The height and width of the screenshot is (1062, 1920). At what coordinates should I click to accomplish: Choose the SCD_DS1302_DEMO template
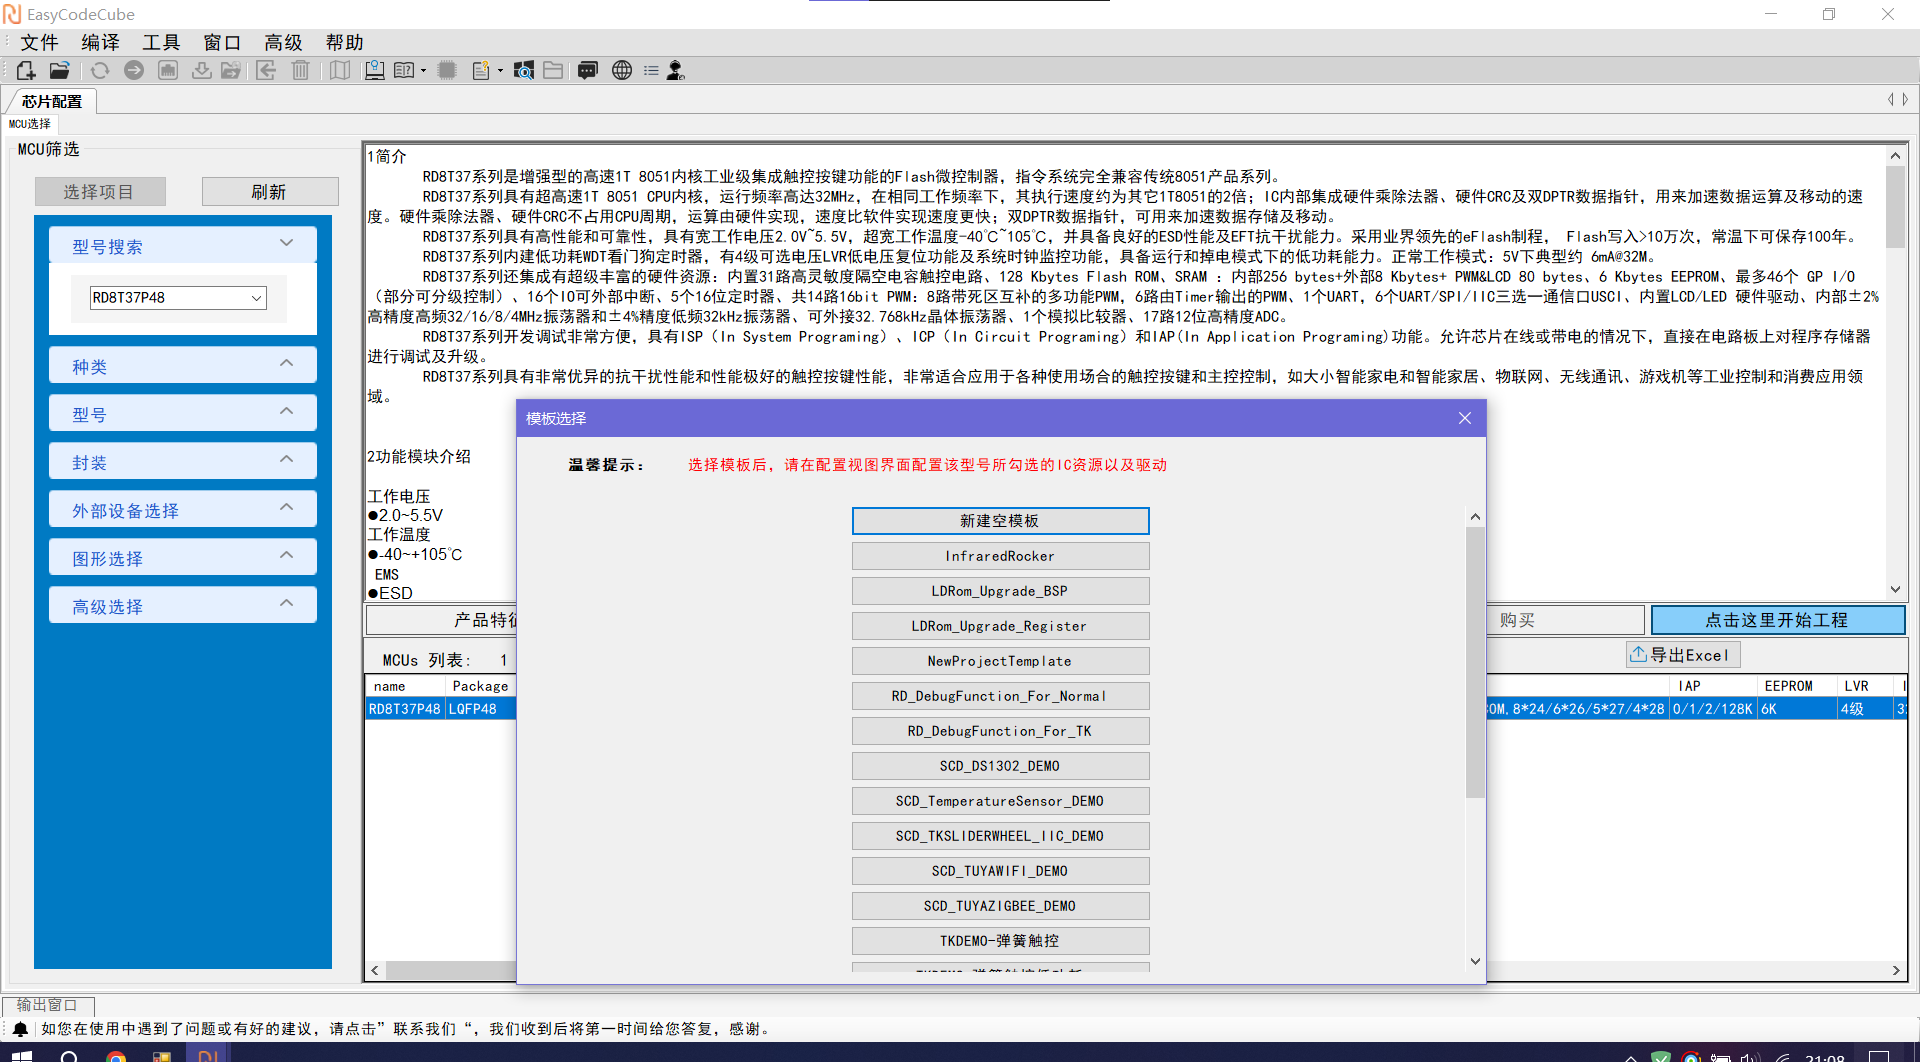[1000, 766]
